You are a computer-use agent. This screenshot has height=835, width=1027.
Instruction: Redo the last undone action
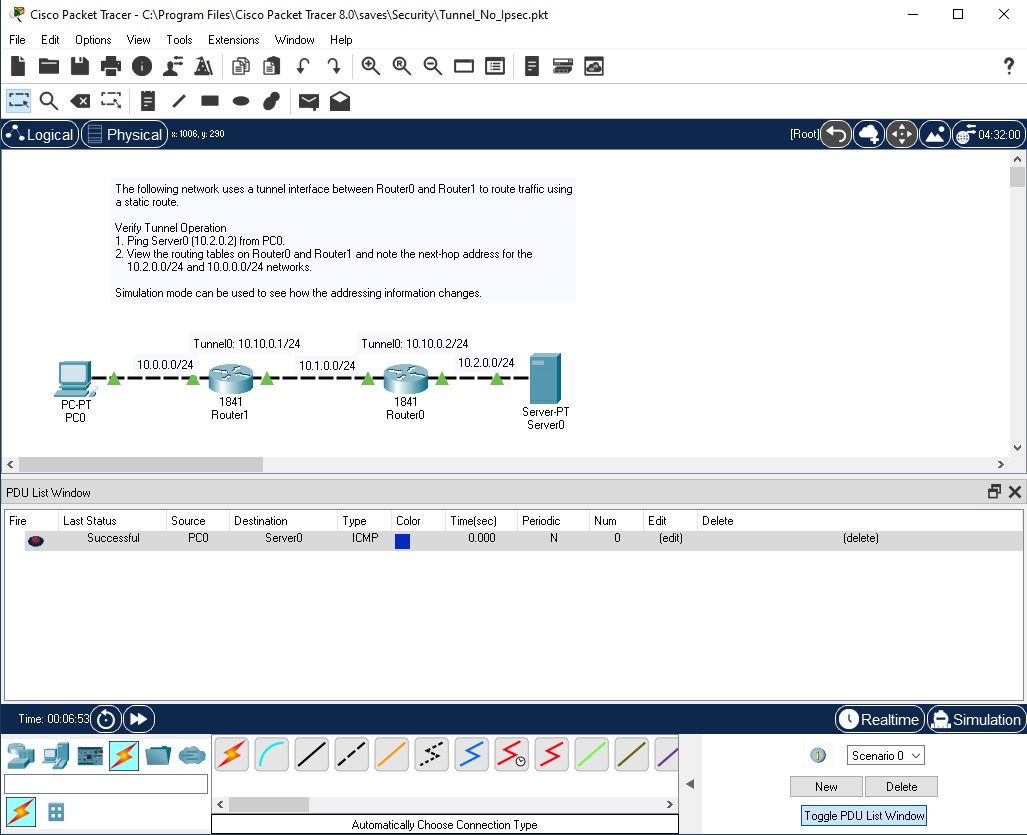(333, 66)
